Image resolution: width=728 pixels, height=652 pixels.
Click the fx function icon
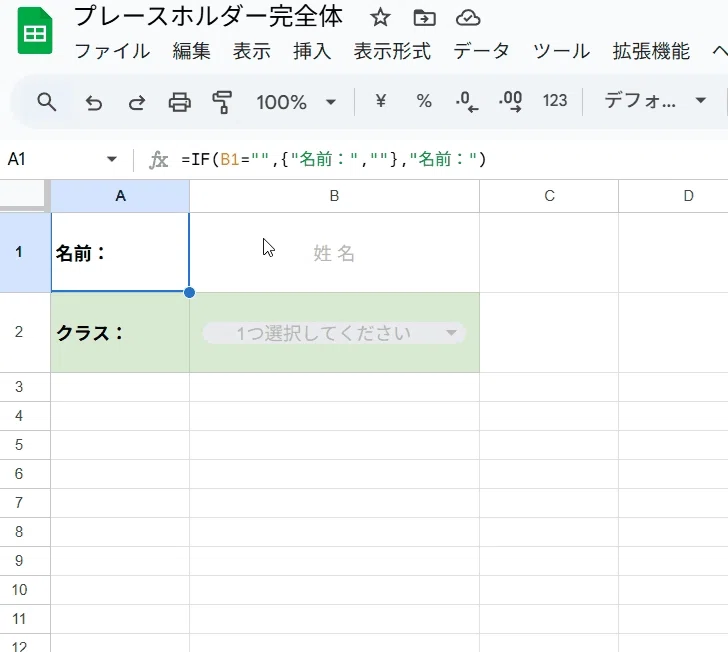(158, 160)
